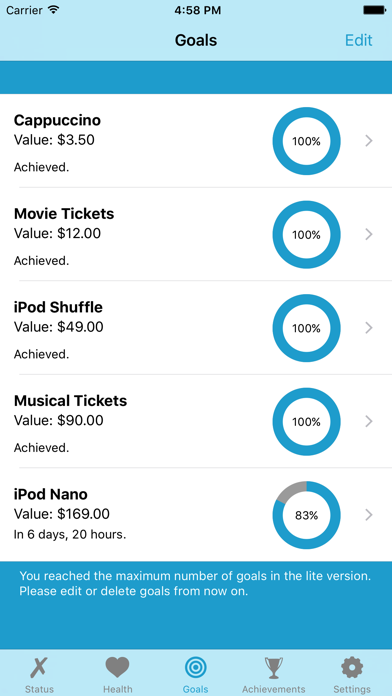Select the Goals target icon
The height and width of the screenshot is (696, 392).
pyautogui.click(x=195, y=668)
